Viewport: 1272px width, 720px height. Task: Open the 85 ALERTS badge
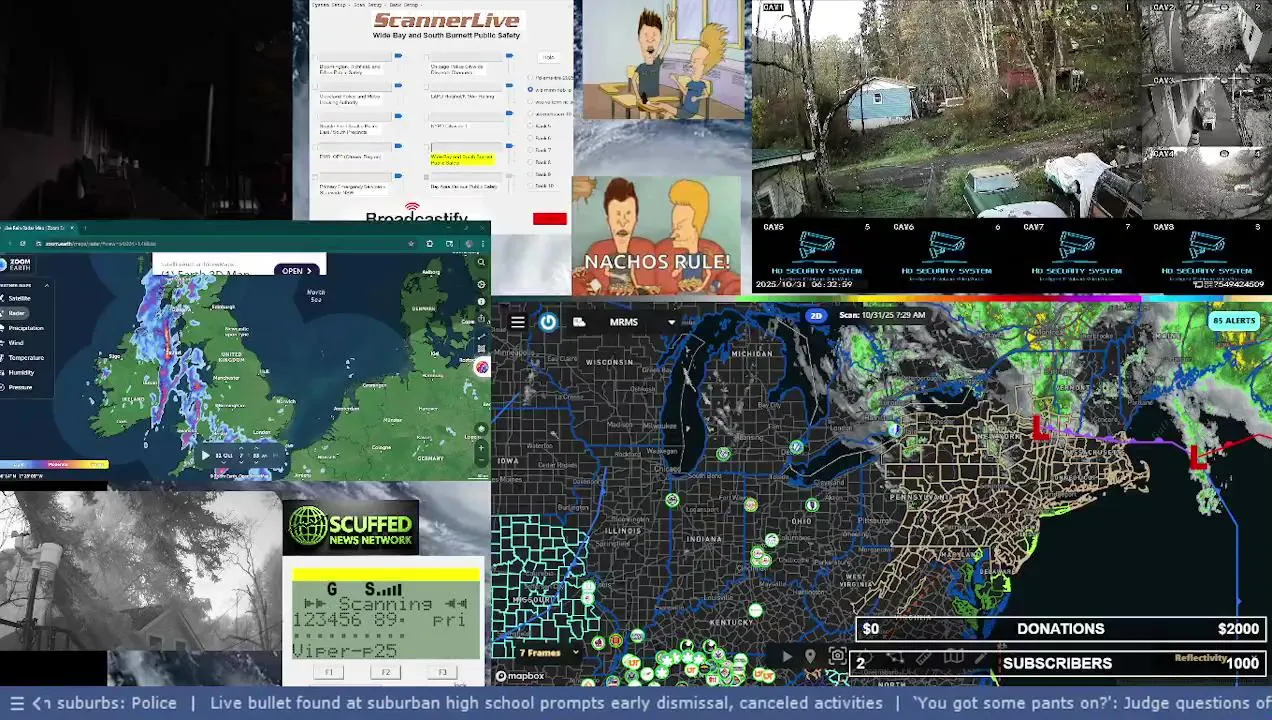pos(1233,321)
